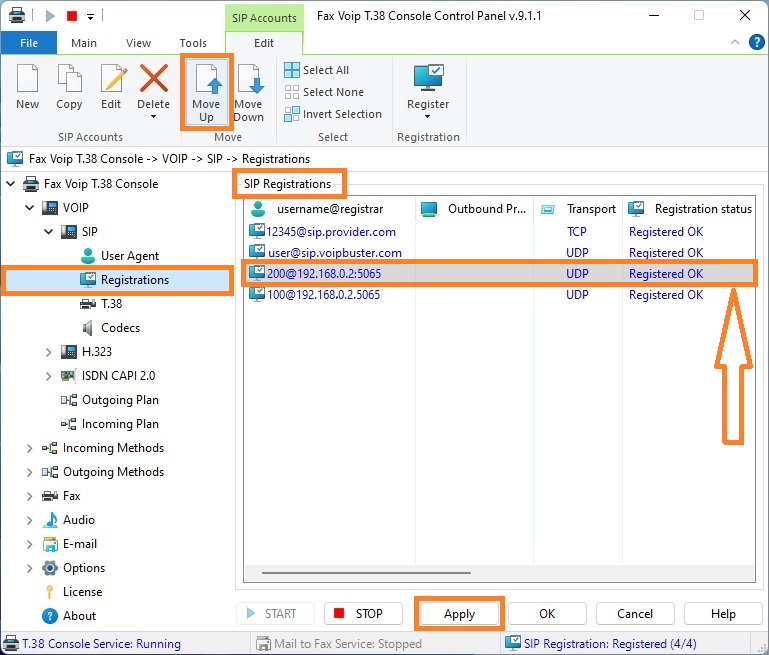Click the Help button
This screenshot has width=769, height=655.
pyautogui.click(x=723, y=614)
